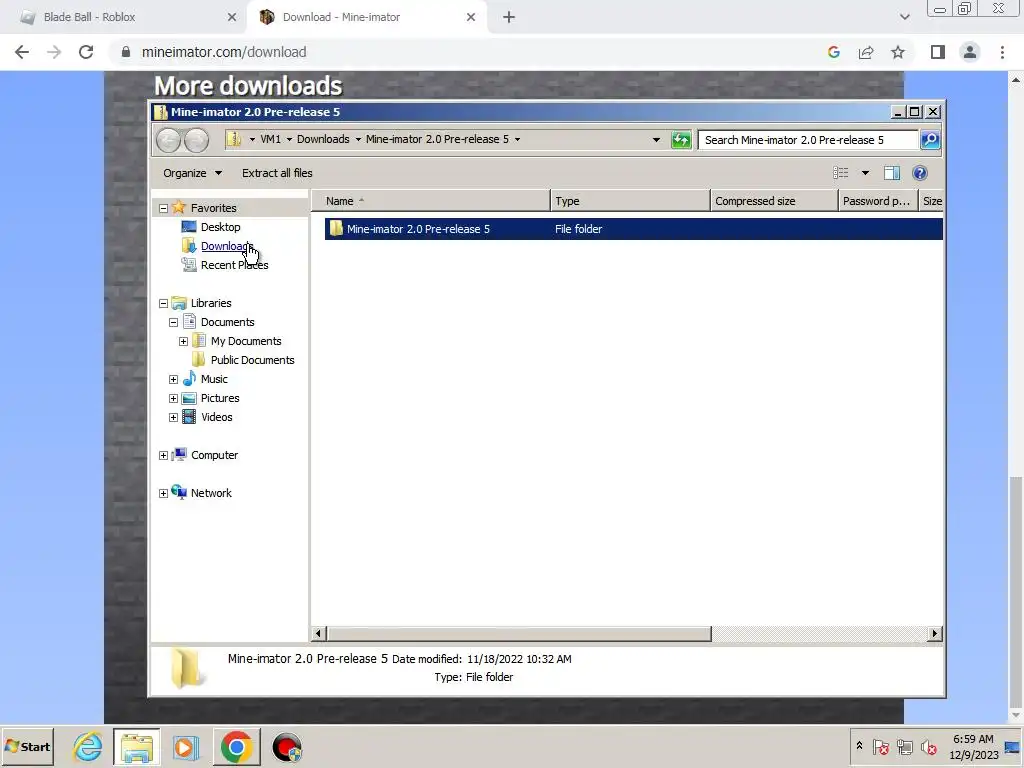Viewport: 1024px width, 768px height.
Task: Click the Start button
Action: pyautogui.click(x=27, y=747)
